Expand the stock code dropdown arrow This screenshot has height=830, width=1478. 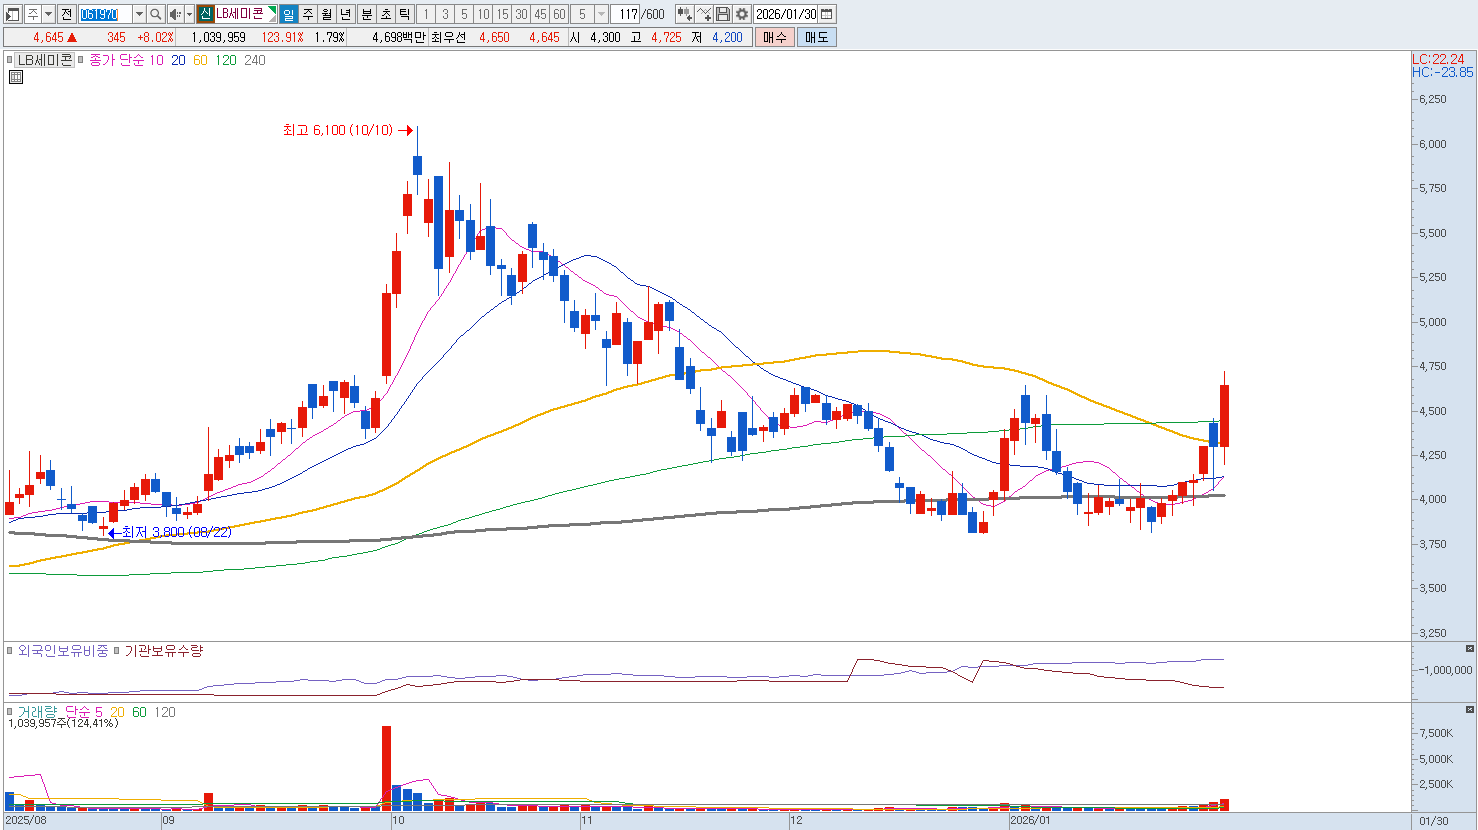139,14
